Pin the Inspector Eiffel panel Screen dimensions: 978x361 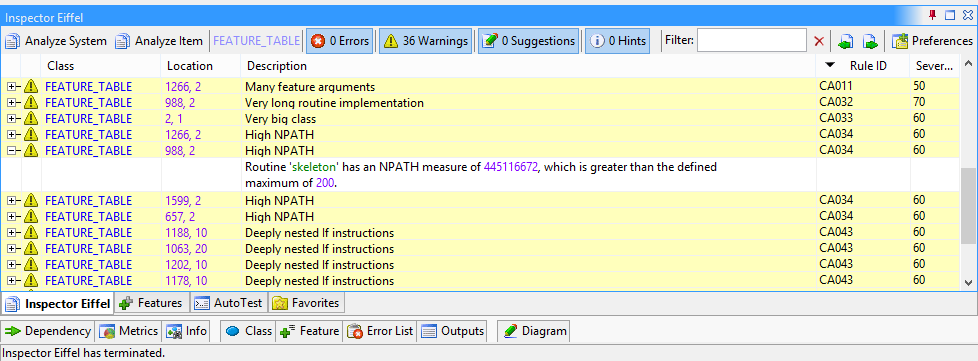tap(932, 16)
